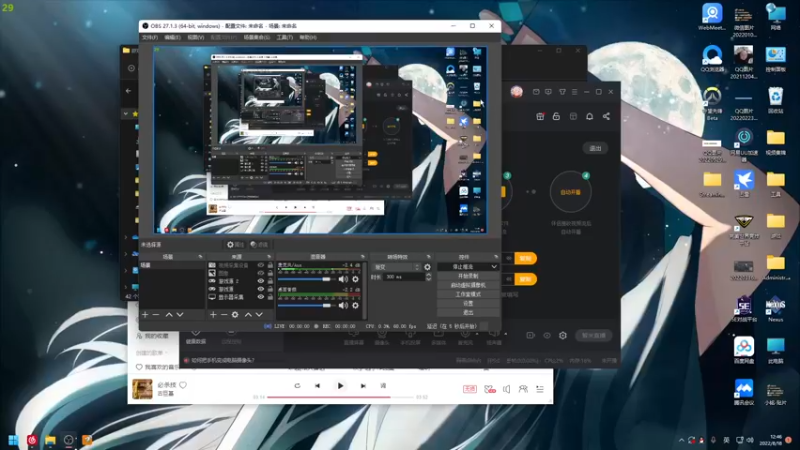Toggle lock on 显示器采集 source
800x450 pixels.
tap(270, 297)
